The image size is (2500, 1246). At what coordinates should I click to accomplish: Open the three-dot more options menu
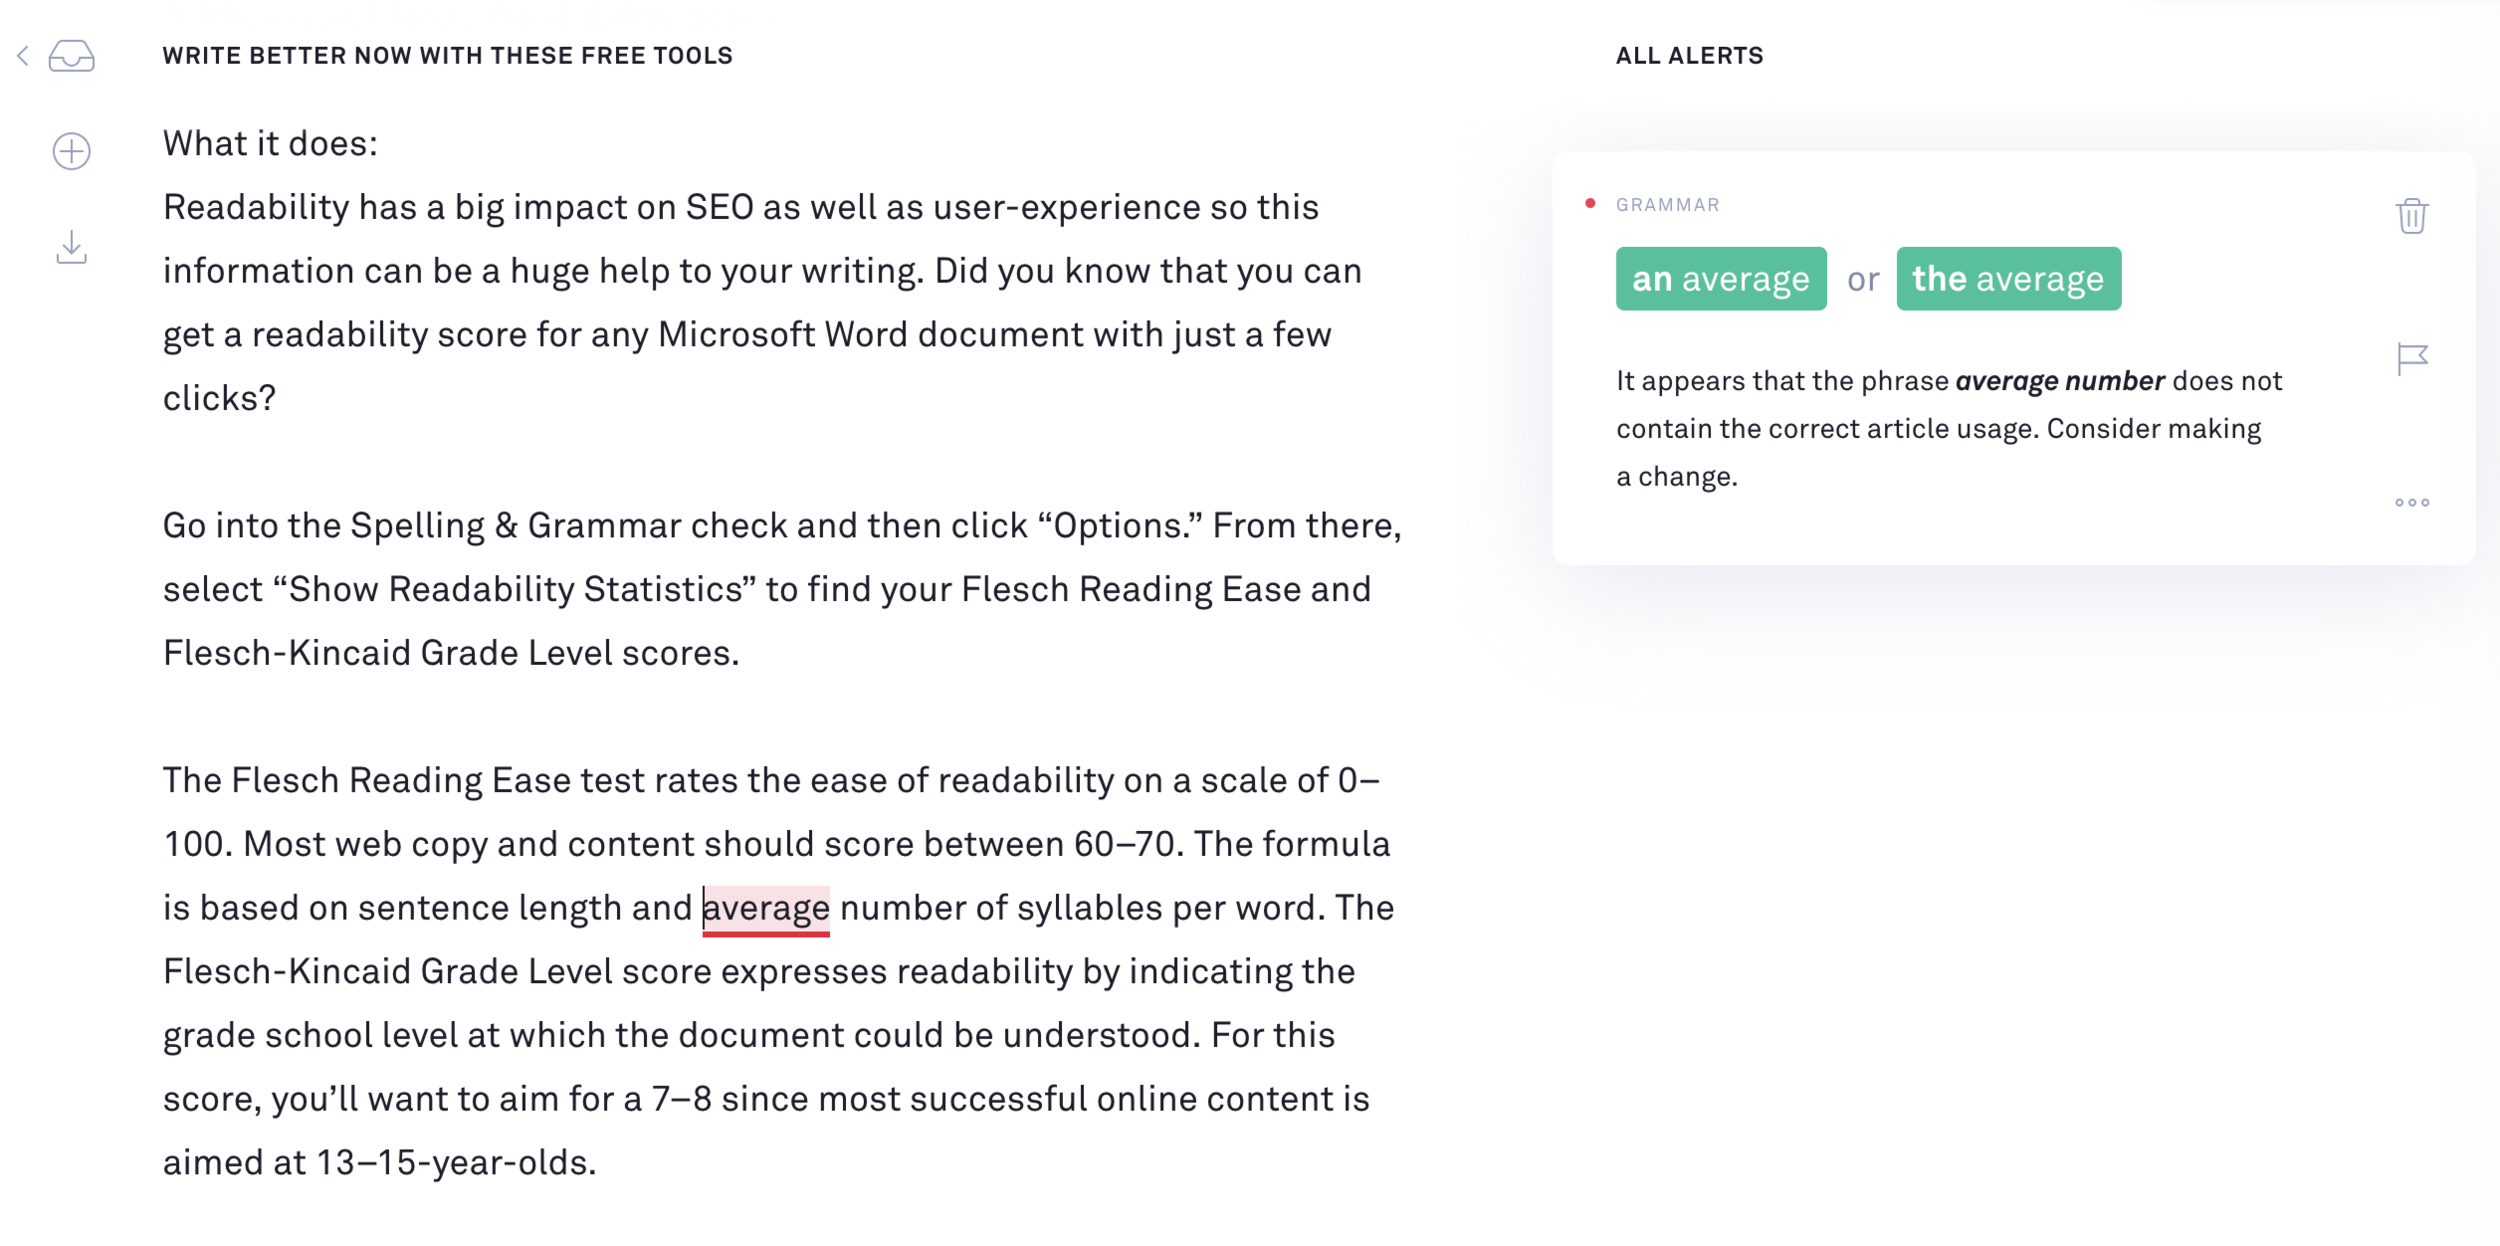[x=2412, y=503]
